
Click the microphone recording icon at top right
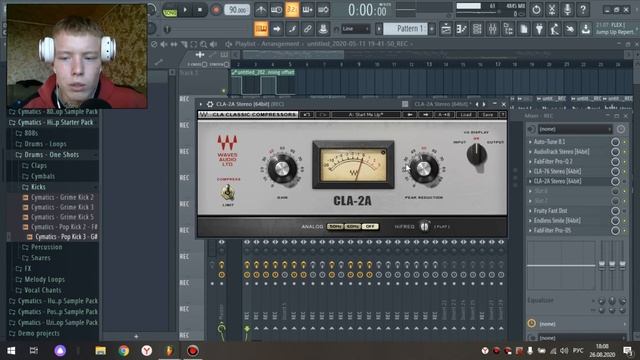tap(567, 9)
